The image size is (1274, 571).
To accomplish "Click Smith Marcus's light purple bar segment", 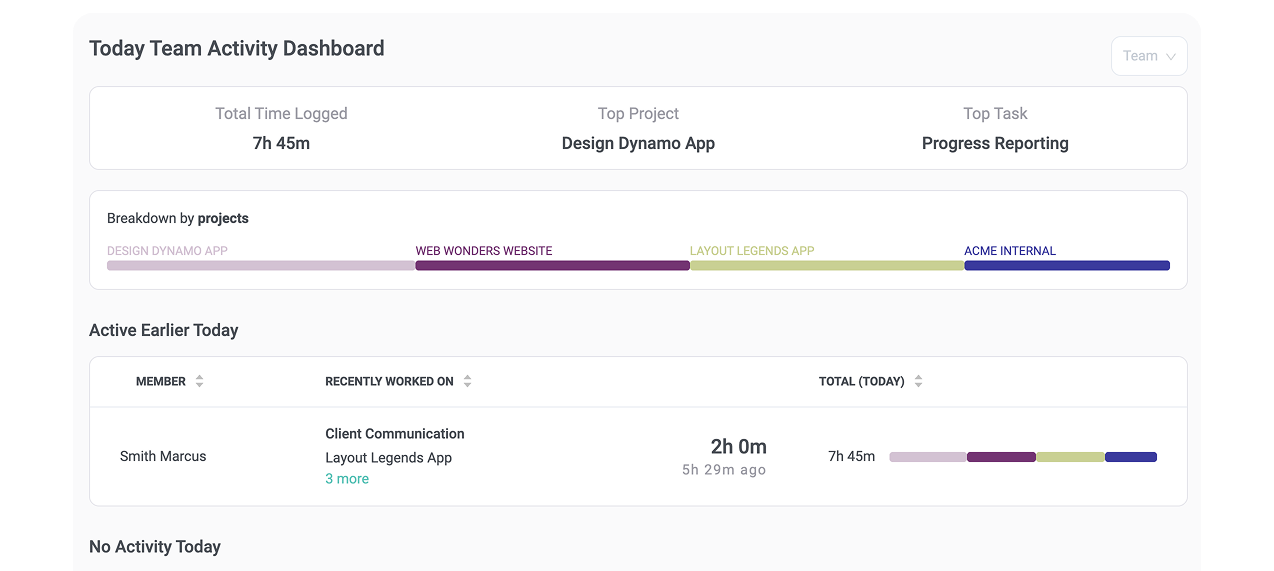I will pyautogui.click(x=928, y=457).
